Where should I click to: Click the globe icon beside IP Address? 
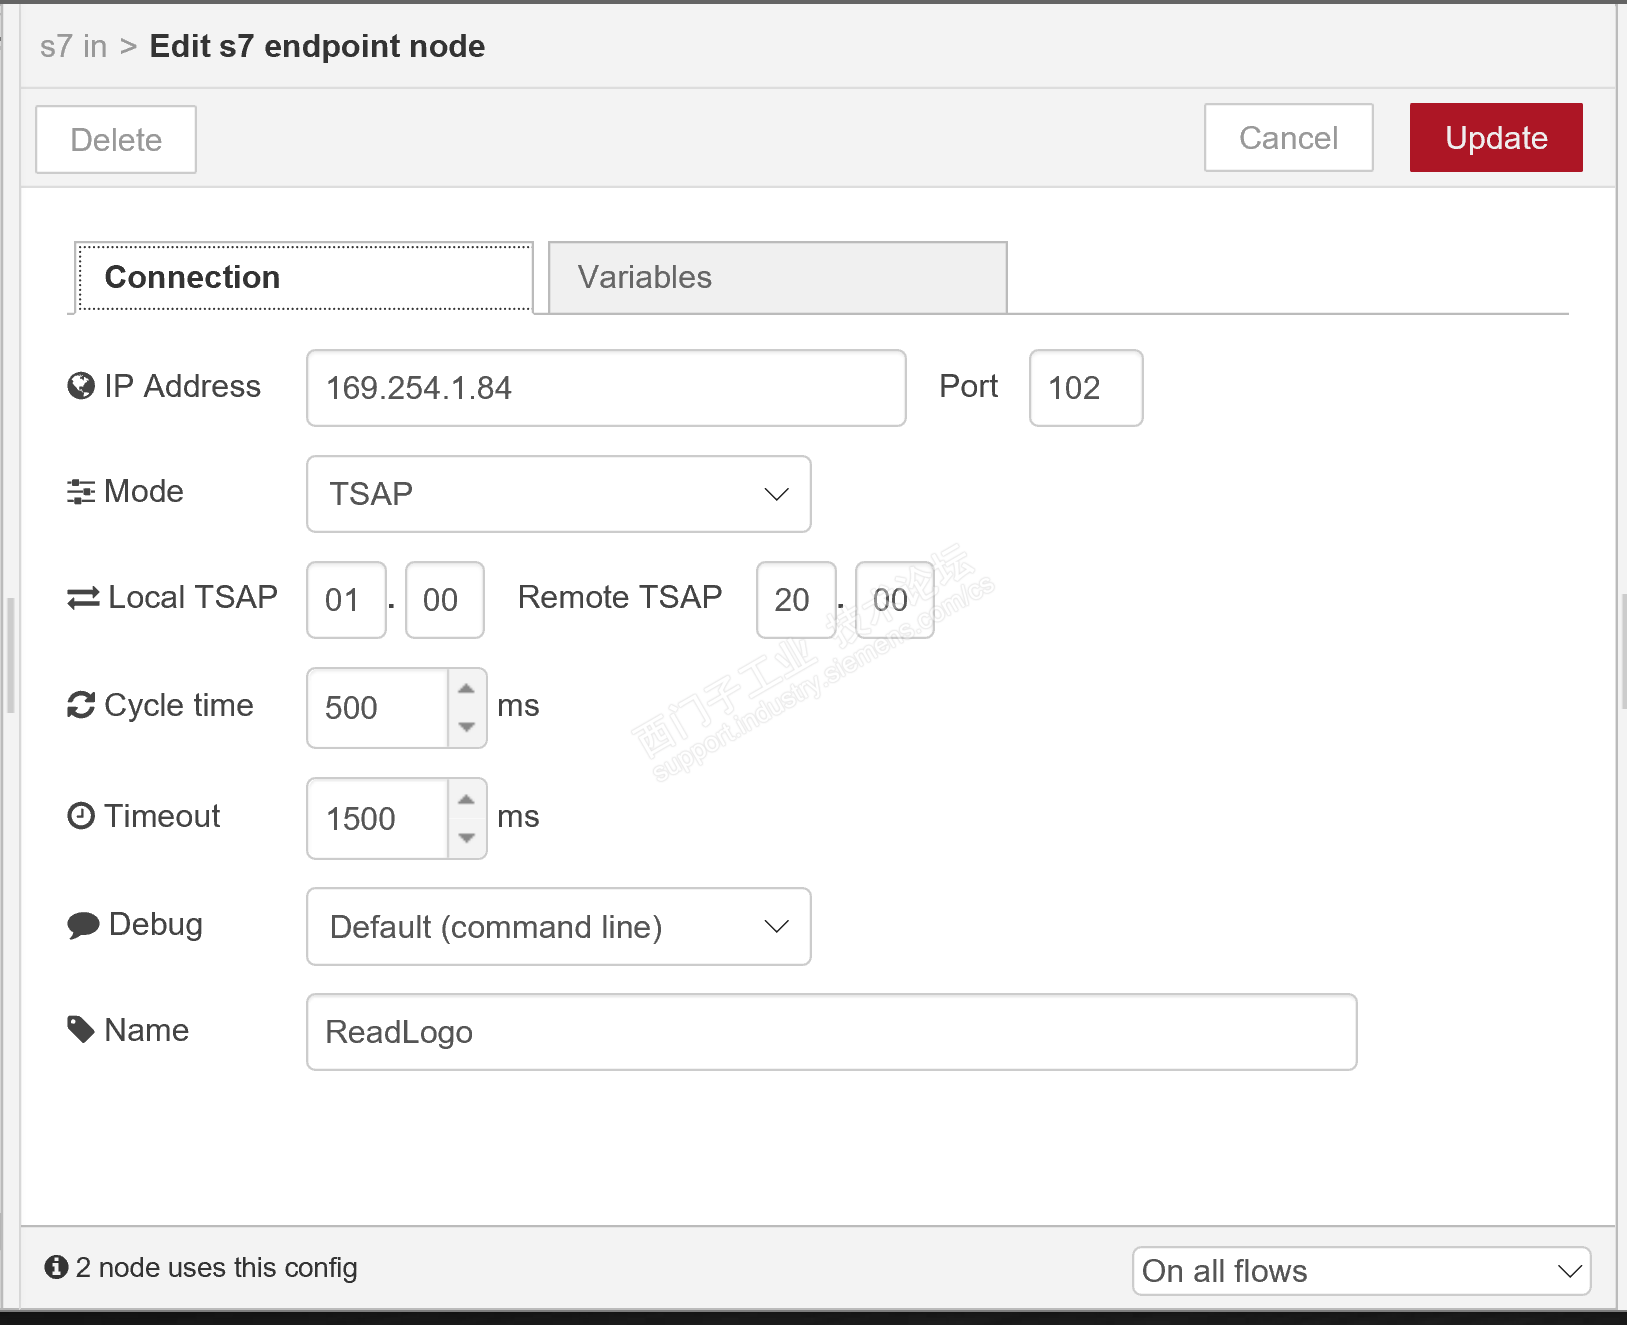pos(80,386)
